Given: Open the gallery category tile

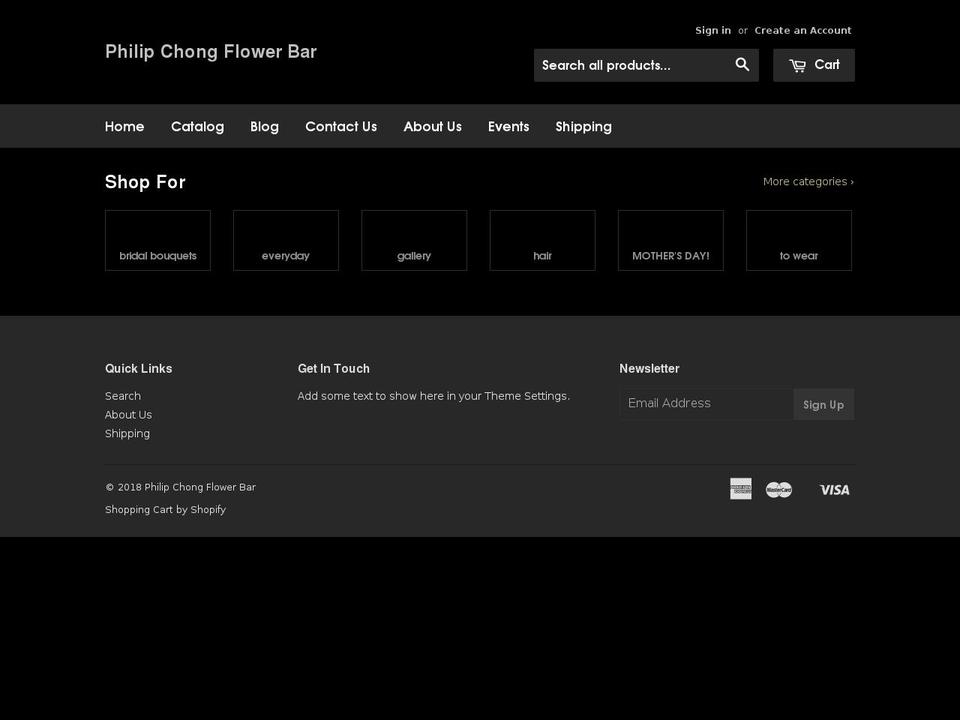Looking at the screenshot, I should [414, 241].
